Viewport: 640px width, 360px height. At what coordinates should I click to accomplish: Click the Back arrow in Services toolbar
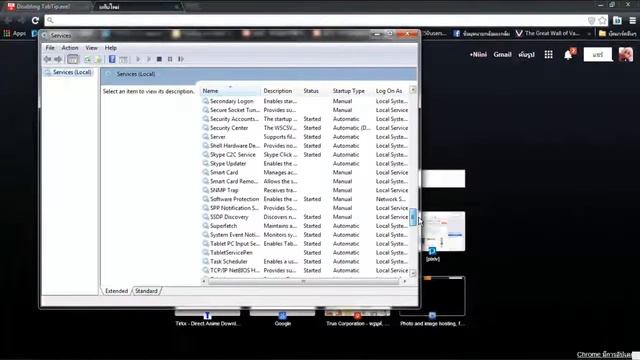click(x=47, y=59)
